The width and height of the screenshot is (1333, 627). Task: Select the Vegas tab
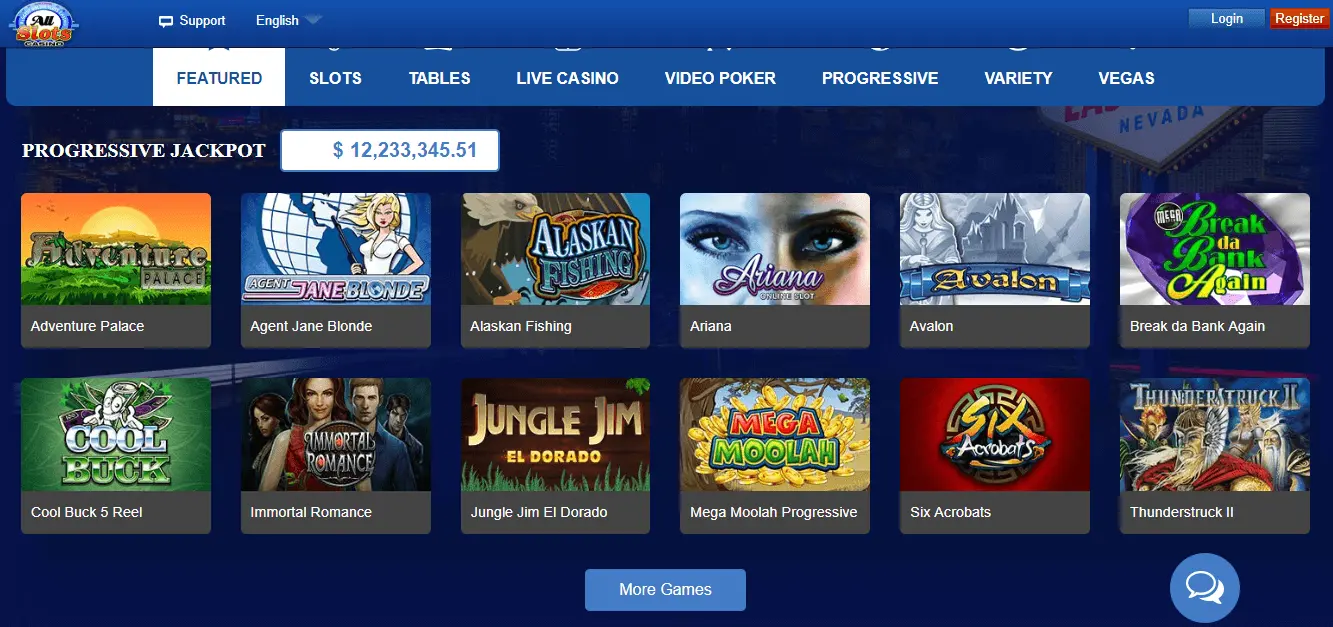coord(1126,78)
